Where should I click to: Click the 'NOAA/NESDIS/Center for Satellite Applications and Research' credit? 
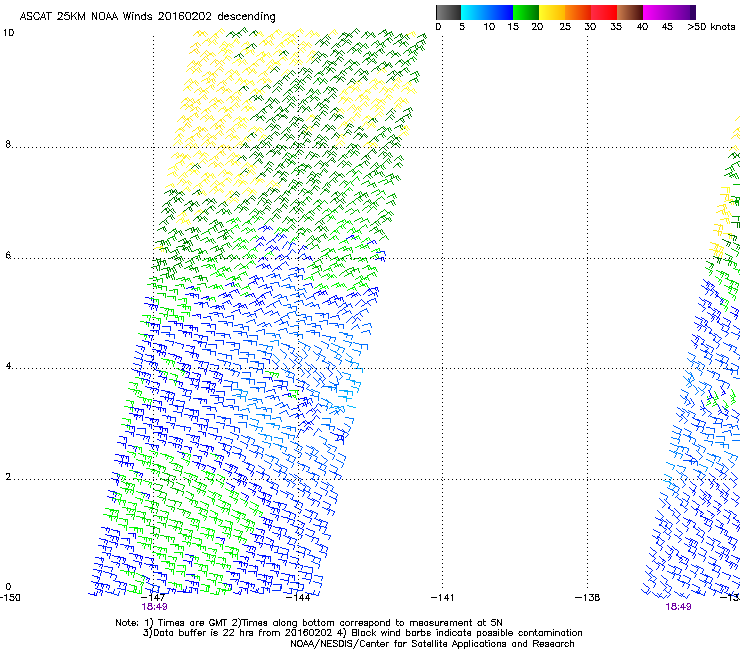[x=432, y=644]
